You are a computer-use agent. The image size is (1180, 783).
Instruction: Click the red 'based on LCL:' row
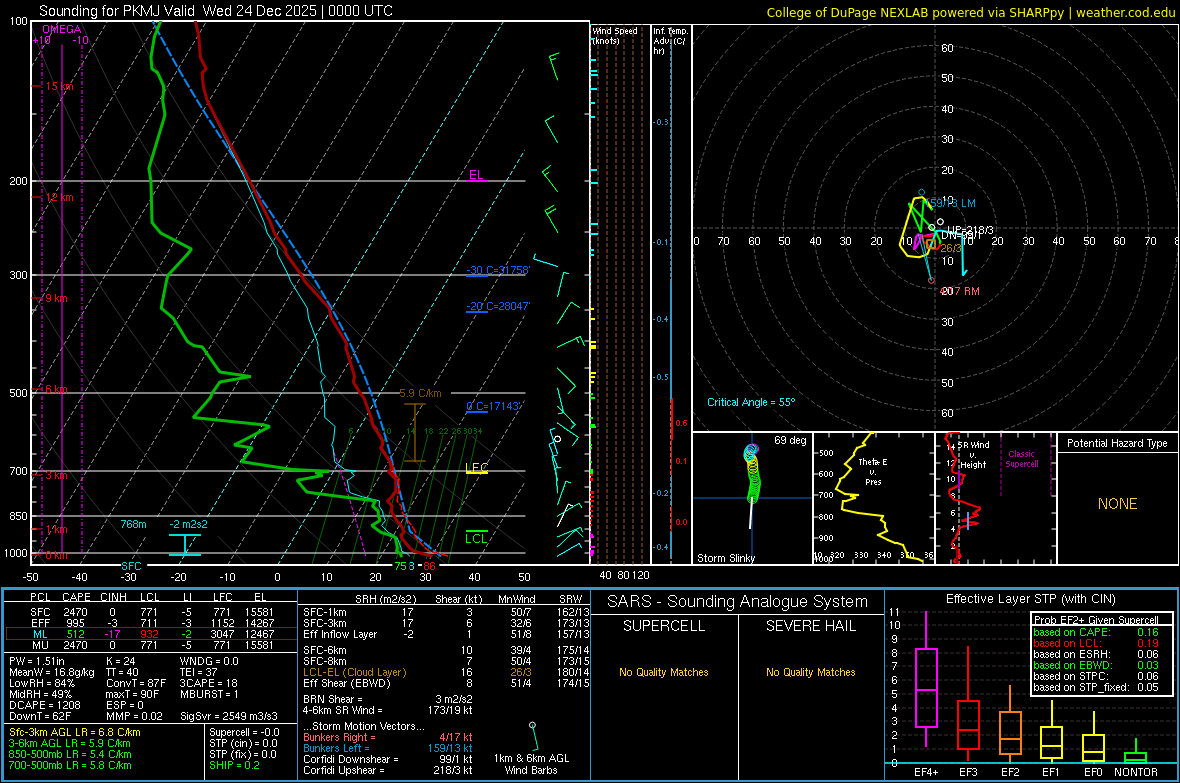(x=1096, y=643)
